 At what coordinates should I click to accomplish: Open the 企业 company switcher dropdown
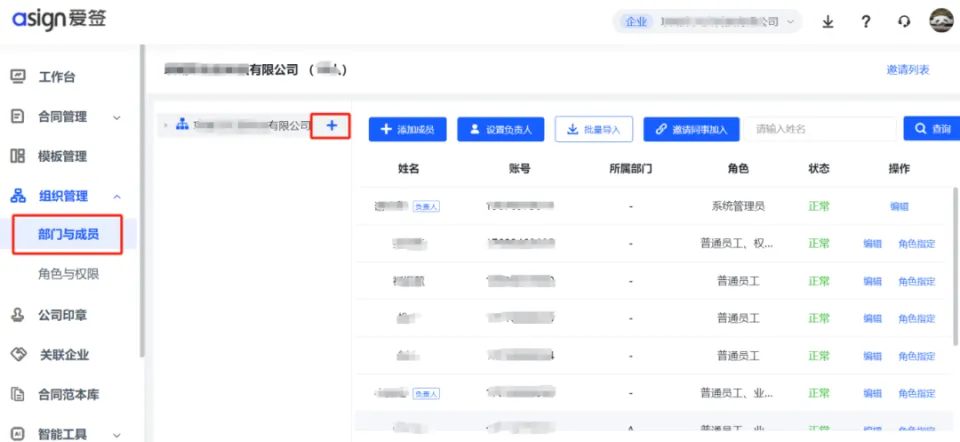(707, 21)
